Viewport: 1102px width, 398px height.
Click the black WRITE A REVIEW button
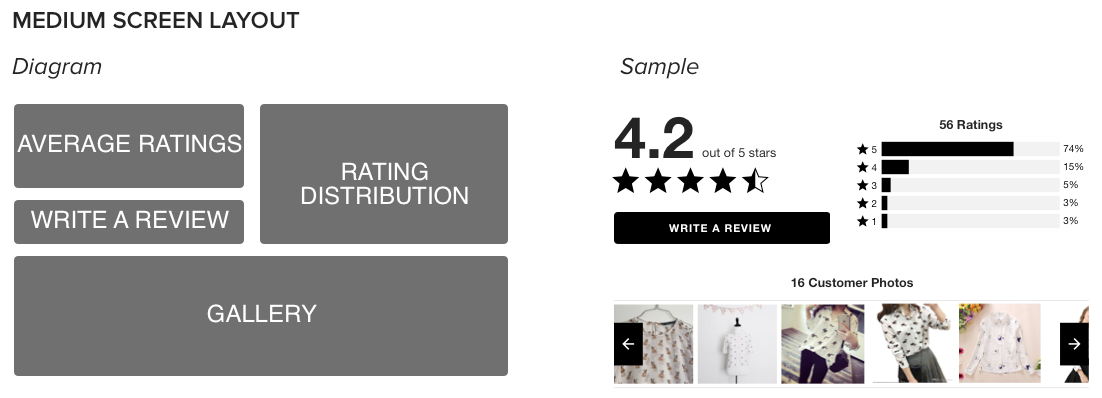(722, 228)
